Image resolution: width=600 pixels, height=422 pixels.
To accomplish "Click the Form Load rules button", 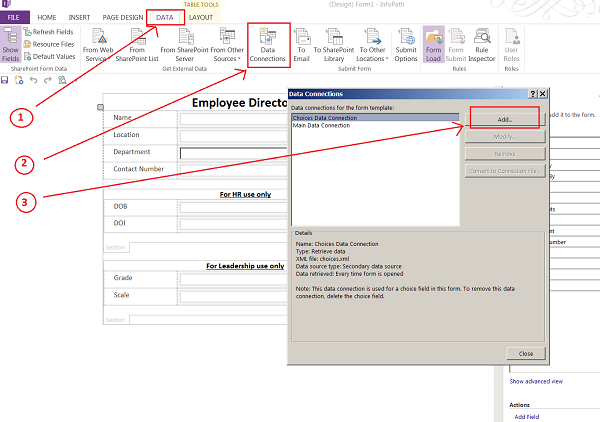I will point(434,44).
